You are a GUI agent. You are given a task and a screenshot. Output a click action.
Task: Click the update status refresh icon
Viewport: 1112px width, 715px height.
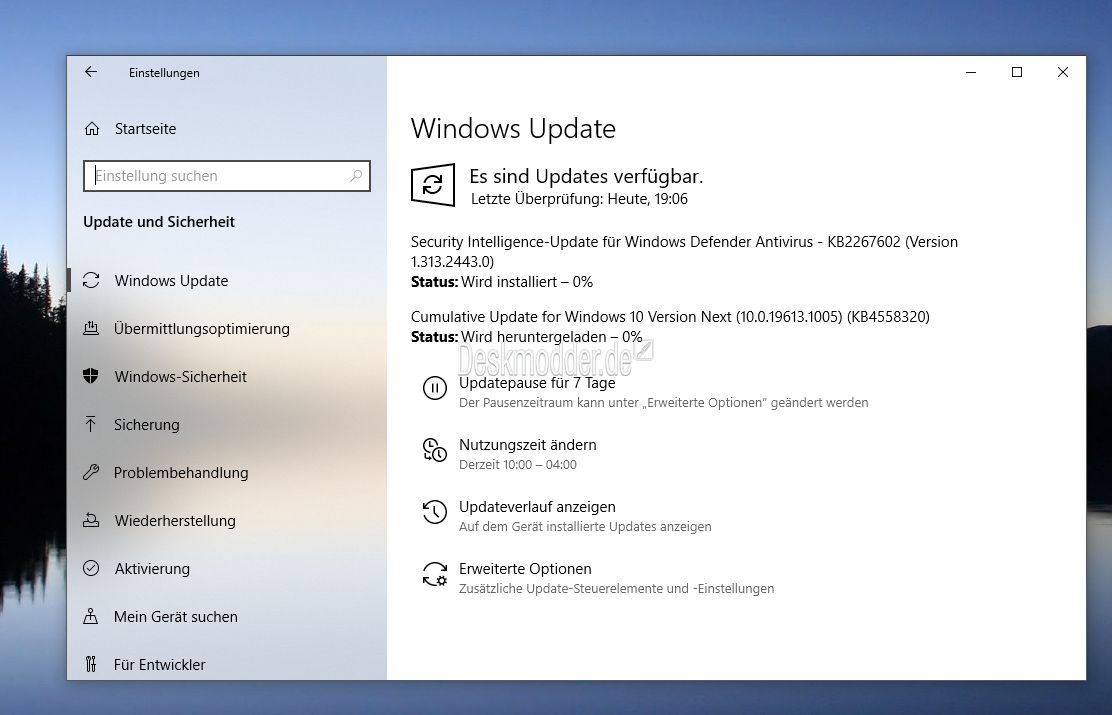click(433, 184)
